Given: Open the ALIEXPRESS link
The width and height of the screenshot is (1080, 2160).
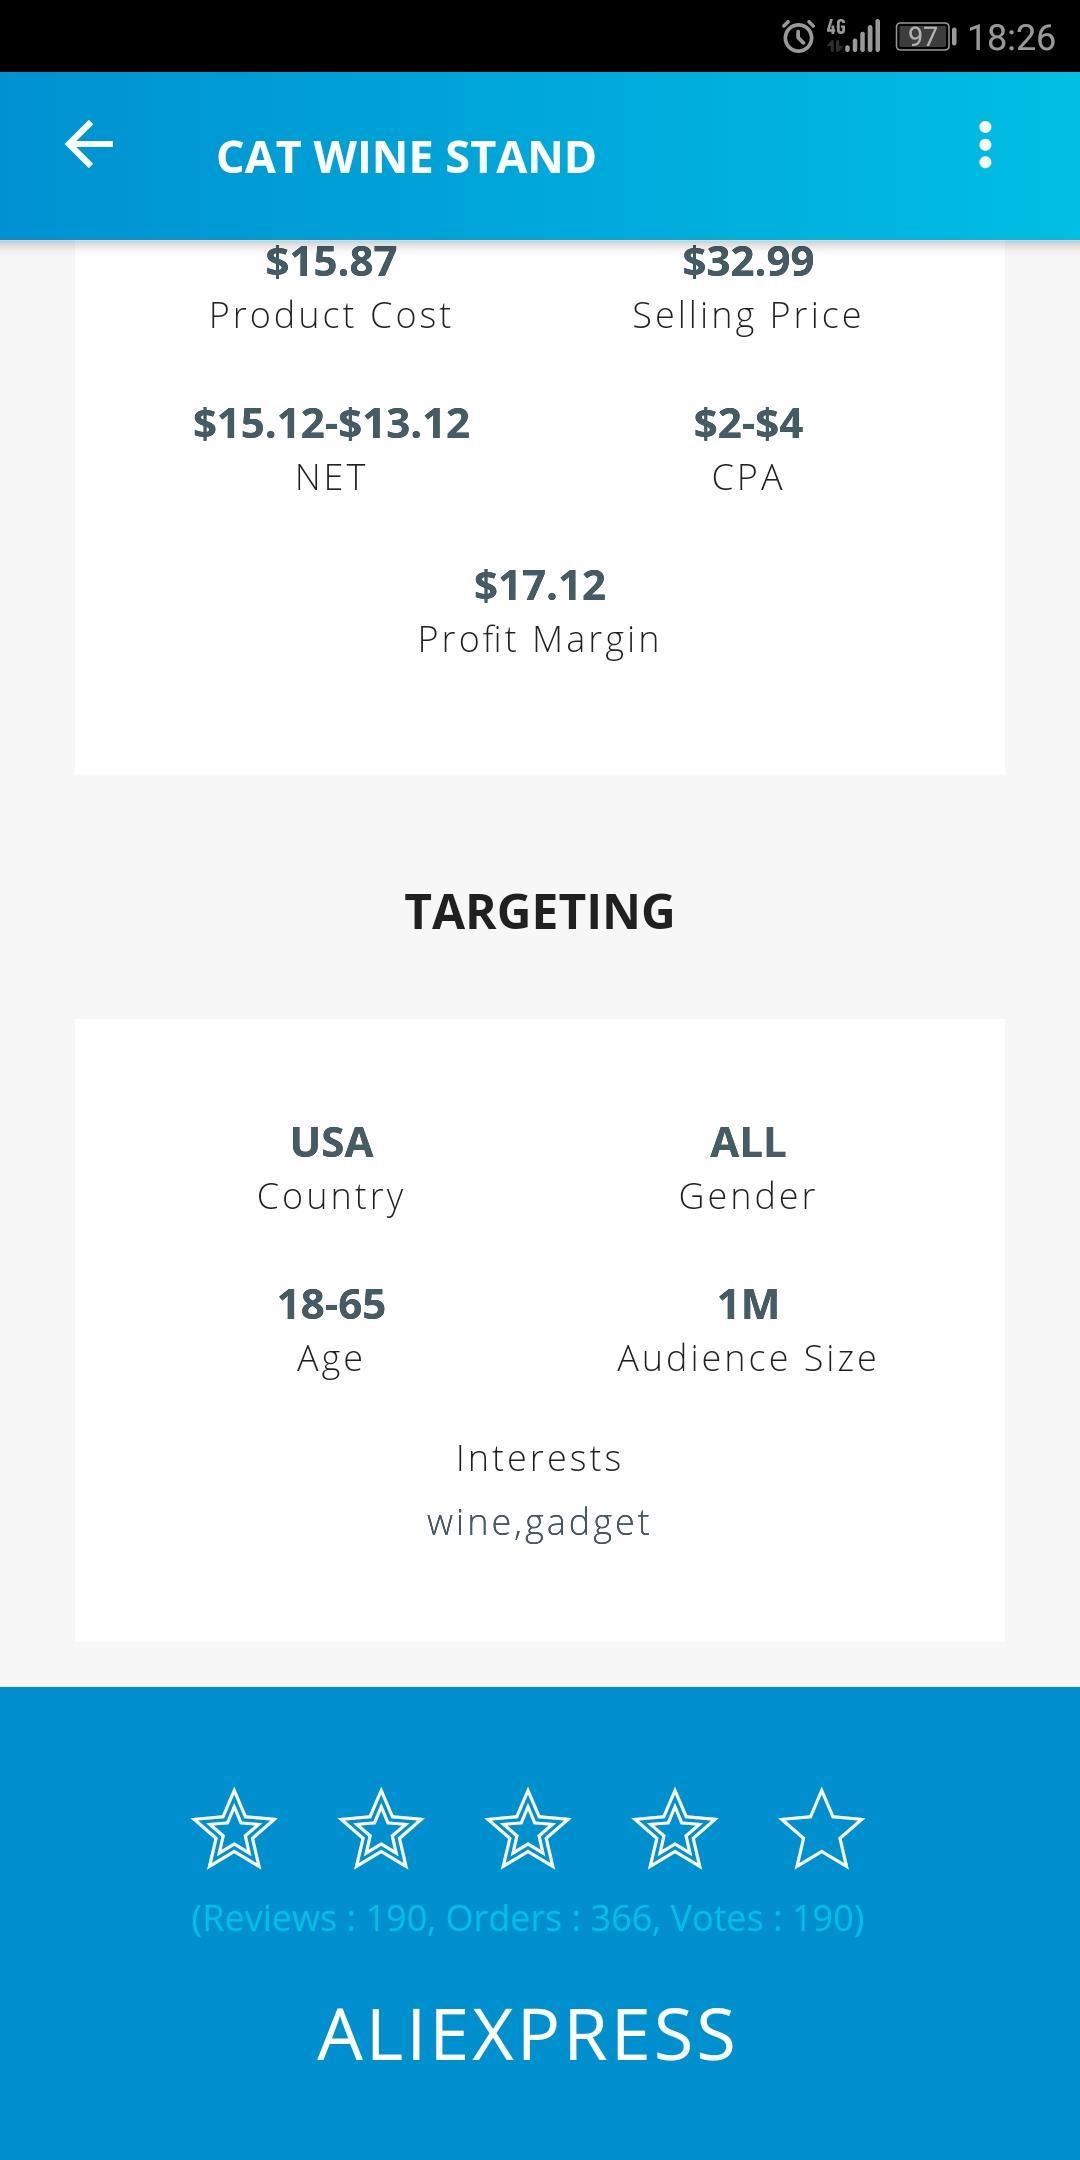Looking at the screenshot, I should [x=527, y=2035].
